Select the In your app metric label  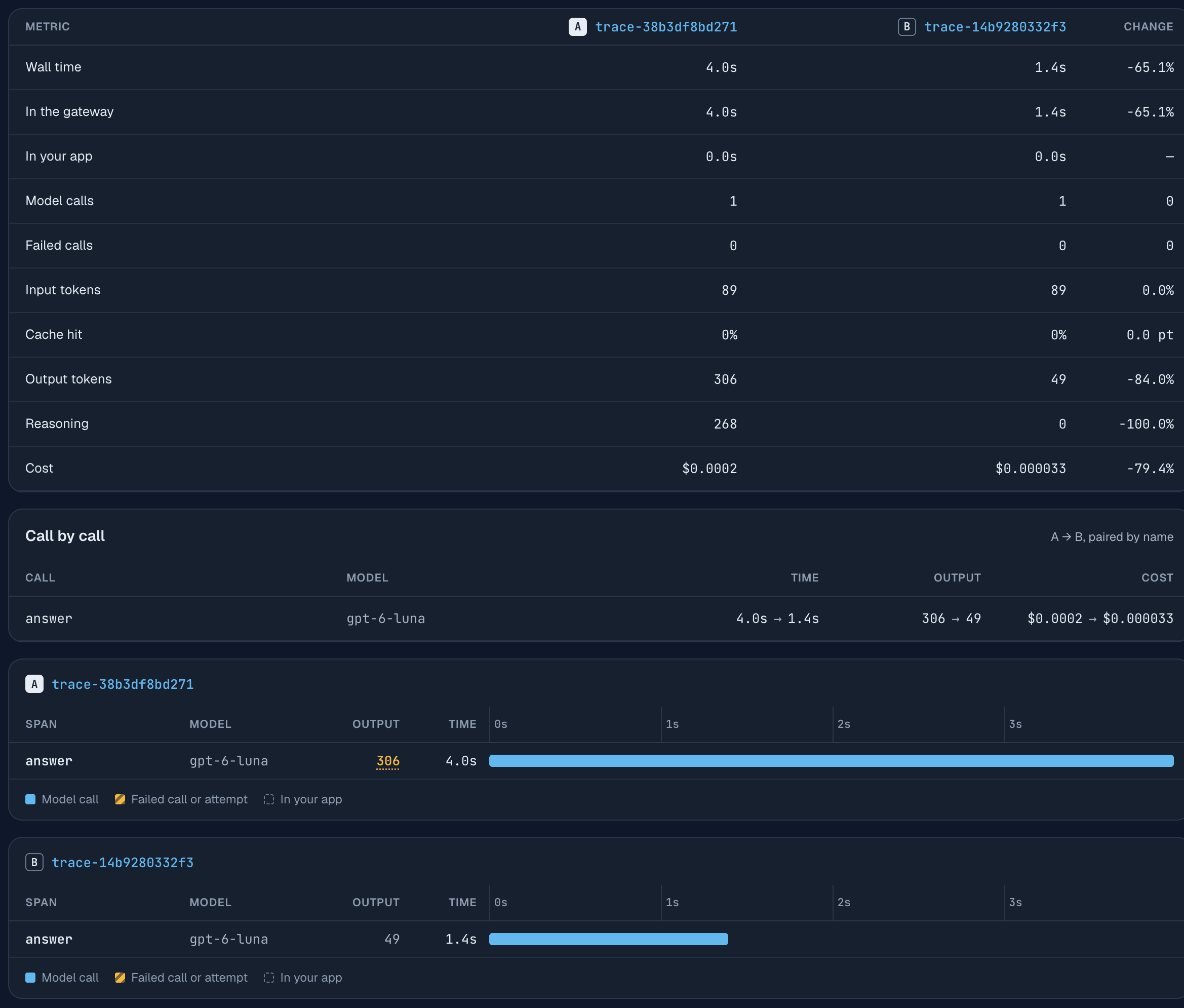59,156
